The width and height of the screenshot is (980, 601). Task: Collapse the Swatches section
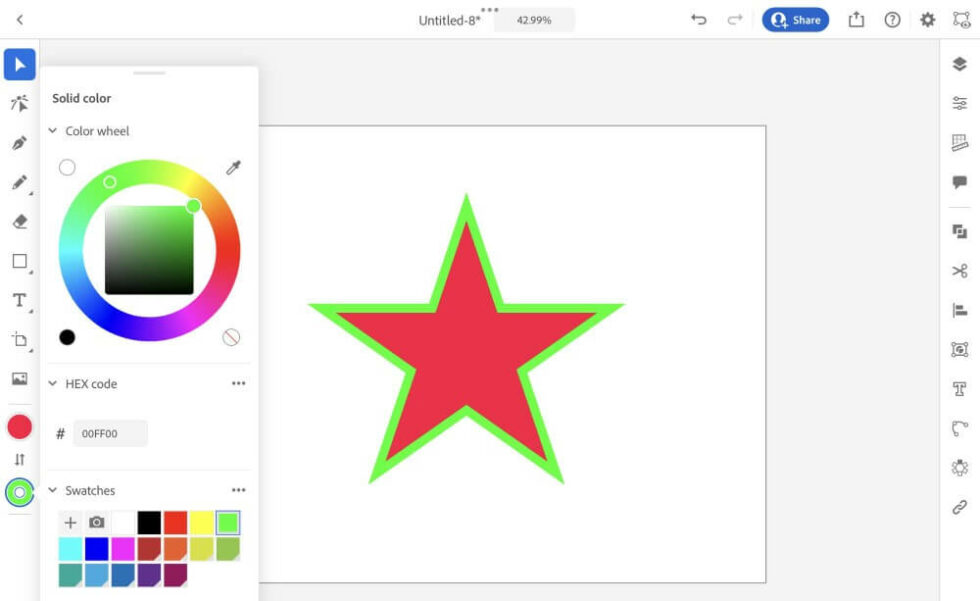coord(50,490)
